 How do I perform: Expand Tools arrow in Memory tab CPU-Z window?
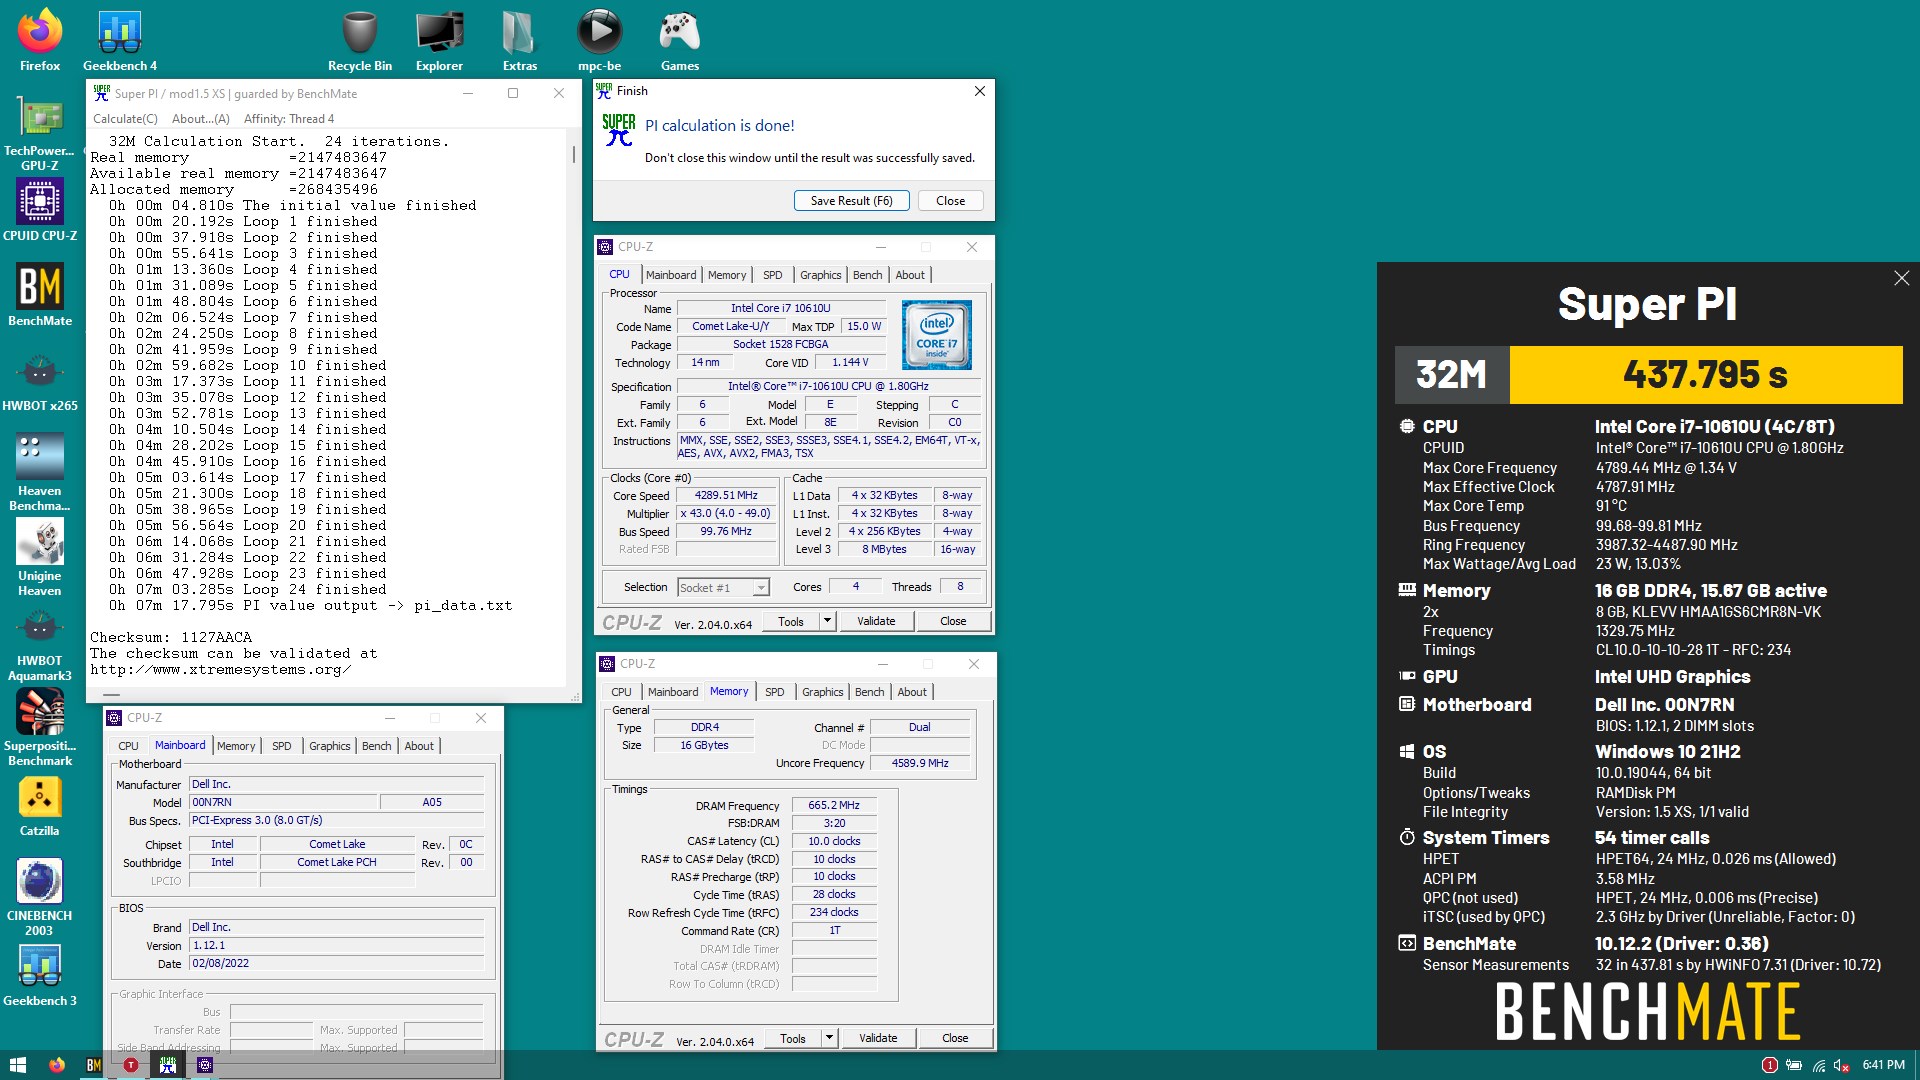[x=829, y=1038]
